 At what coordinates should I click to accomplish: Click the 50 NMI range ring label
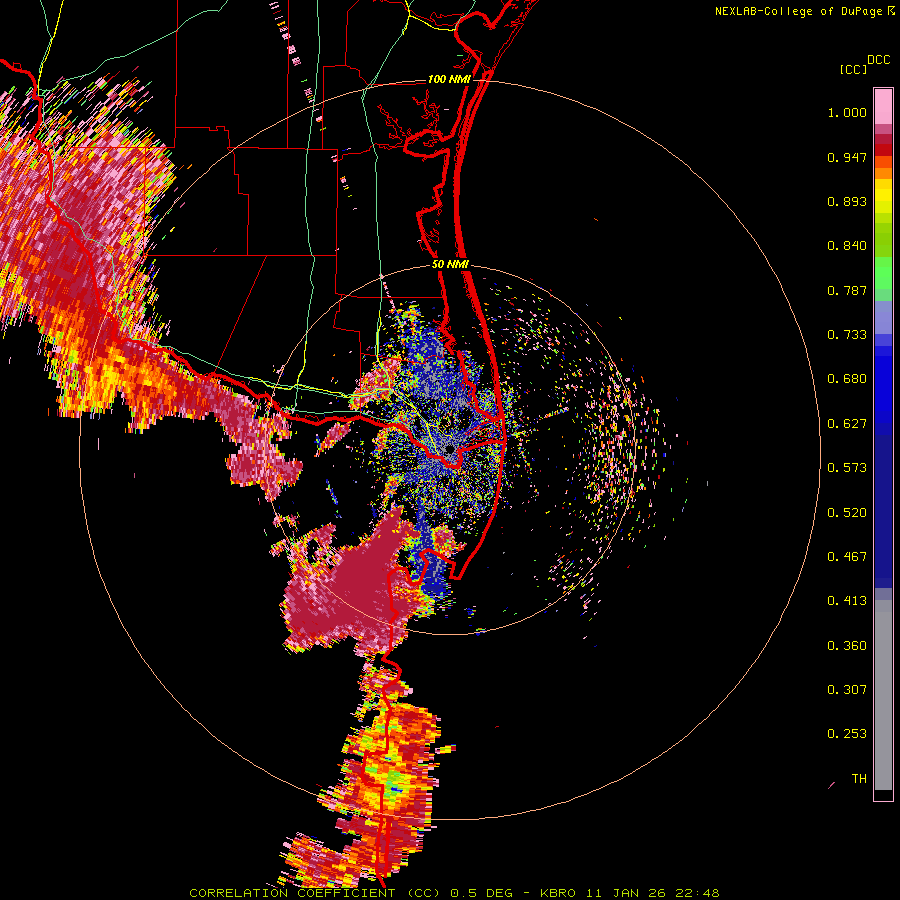(x=450, y=265)
